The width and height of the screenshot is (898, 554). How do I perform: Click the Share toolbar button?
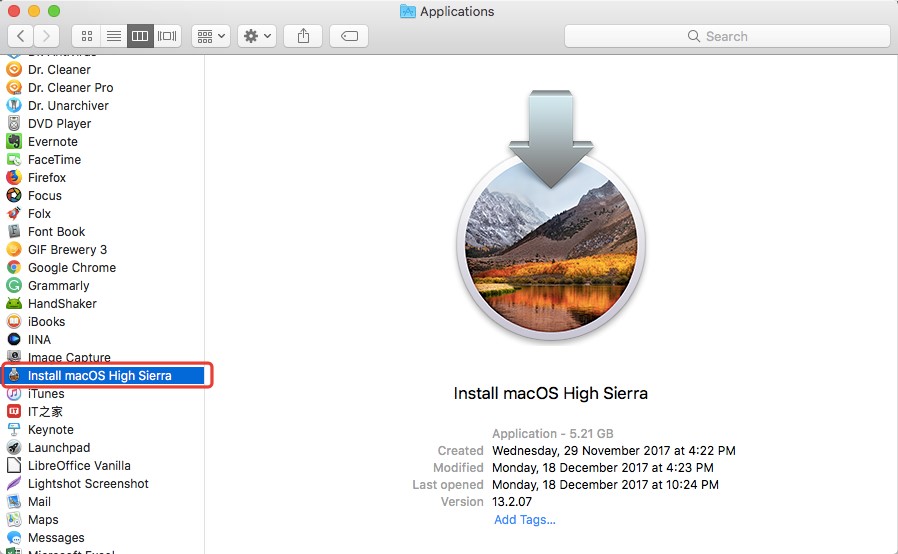pyautogui.click(x=303, y=36)
